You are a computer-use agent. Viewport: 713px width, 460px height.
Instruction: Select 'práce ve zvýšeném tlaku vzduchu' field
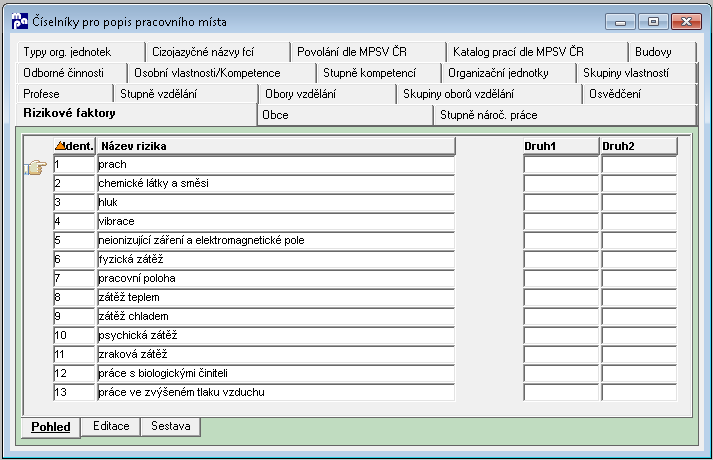pos(276,392)
